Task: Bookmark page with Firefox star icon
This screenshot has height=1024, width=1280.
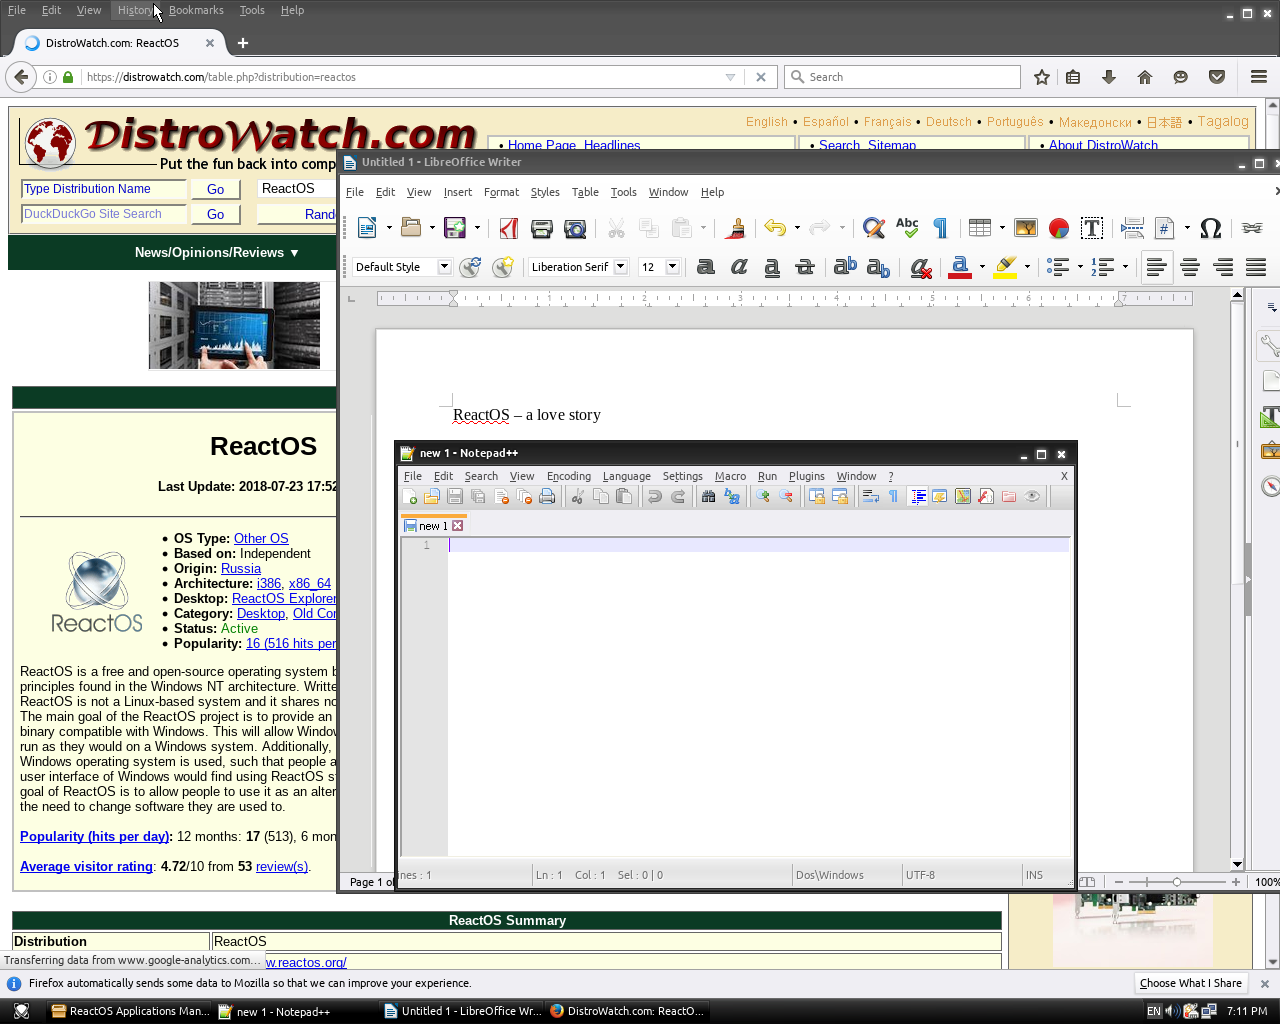Action: pos(1042,77)
